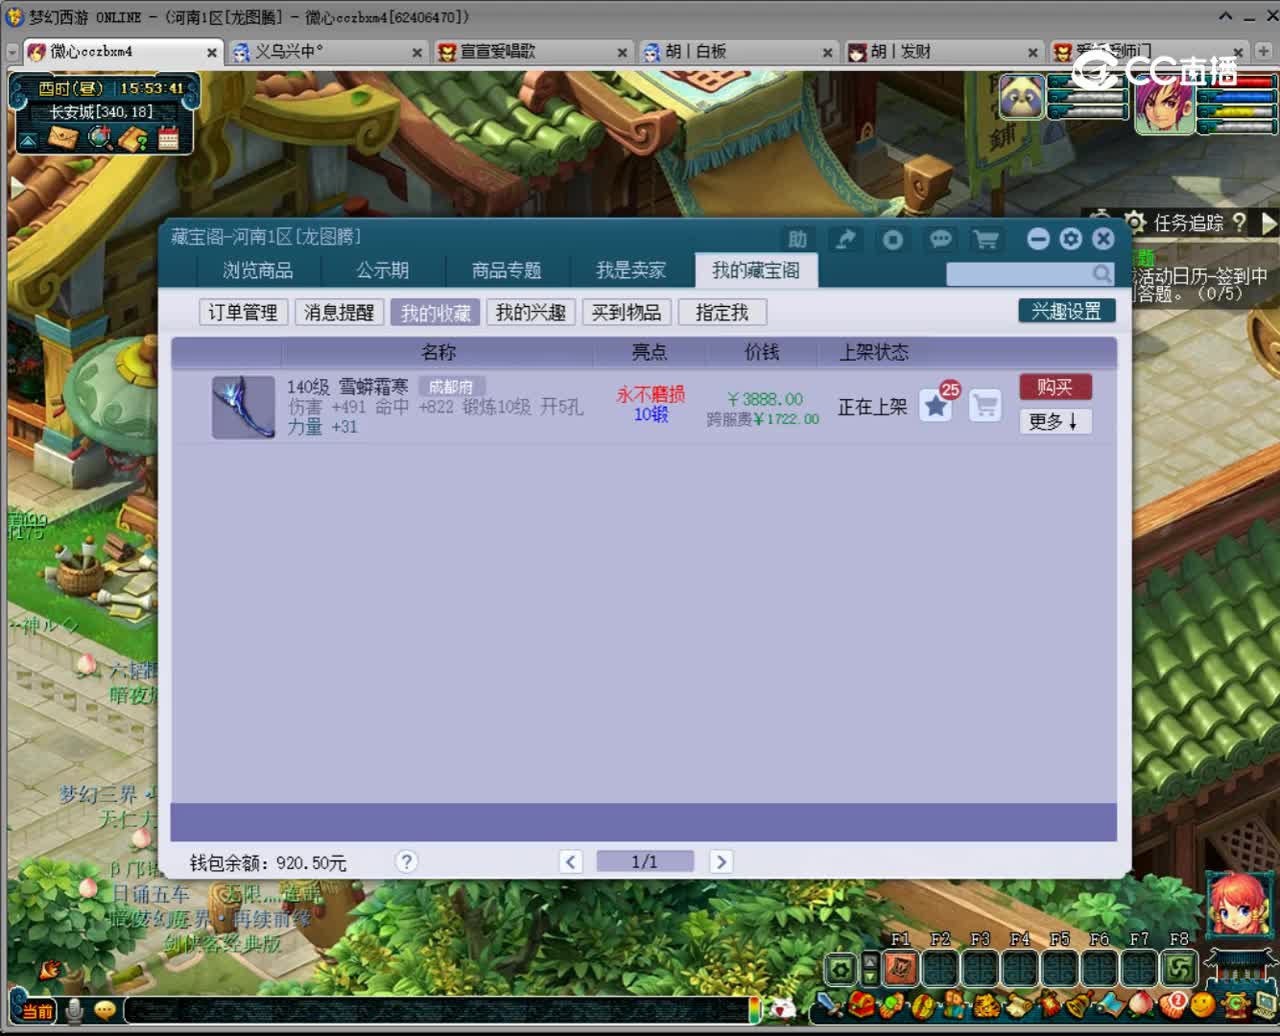The width and height of the screenshot is (1280, 1036).
Task: Switch to the 公示期 tab
Action: click(383, 270)
